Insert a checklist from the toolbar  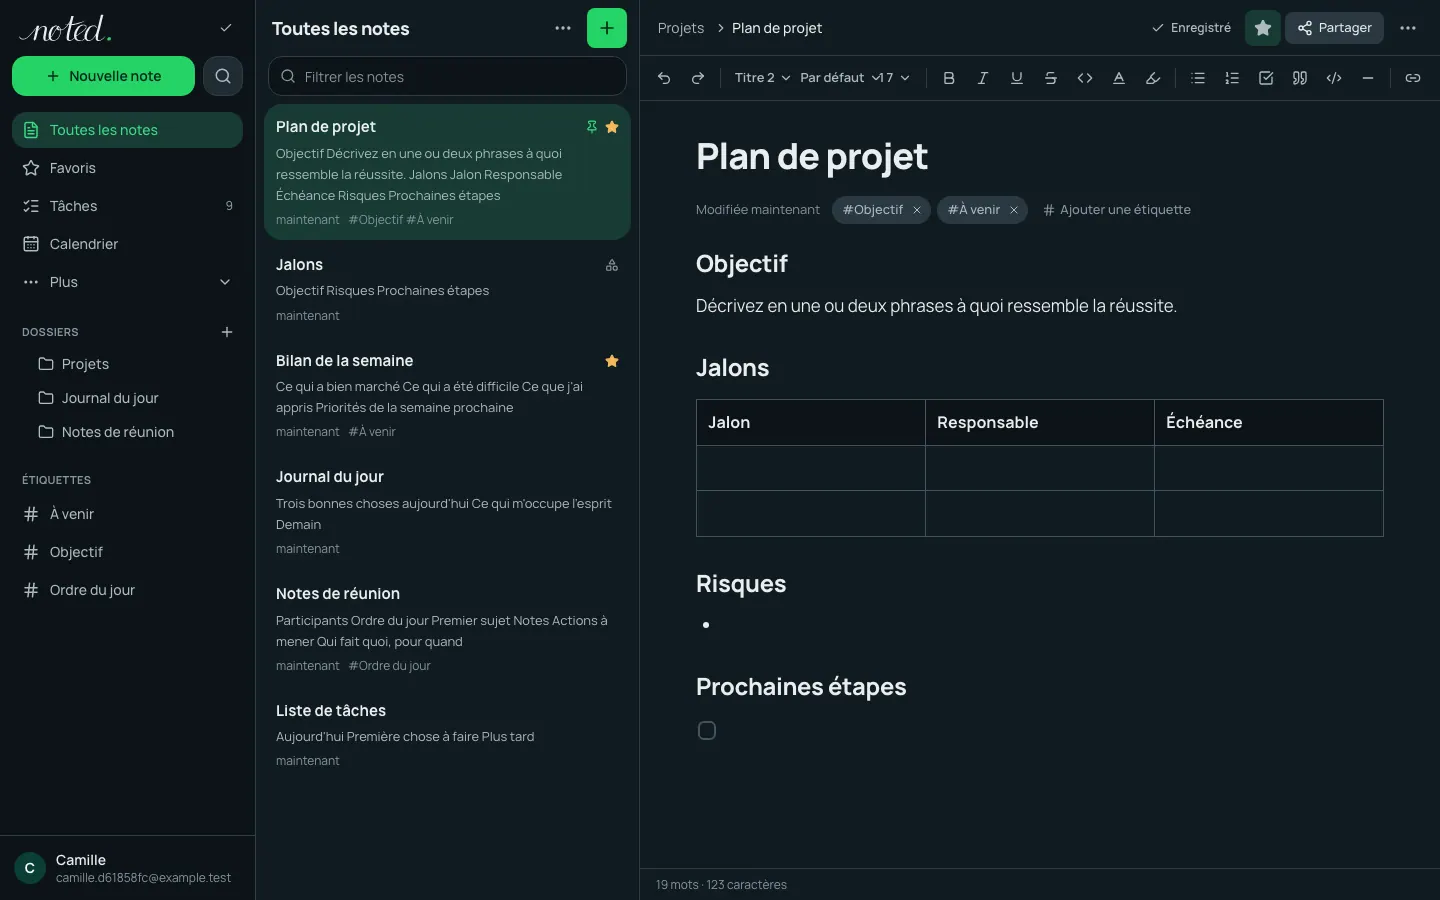pos(1266,78)
